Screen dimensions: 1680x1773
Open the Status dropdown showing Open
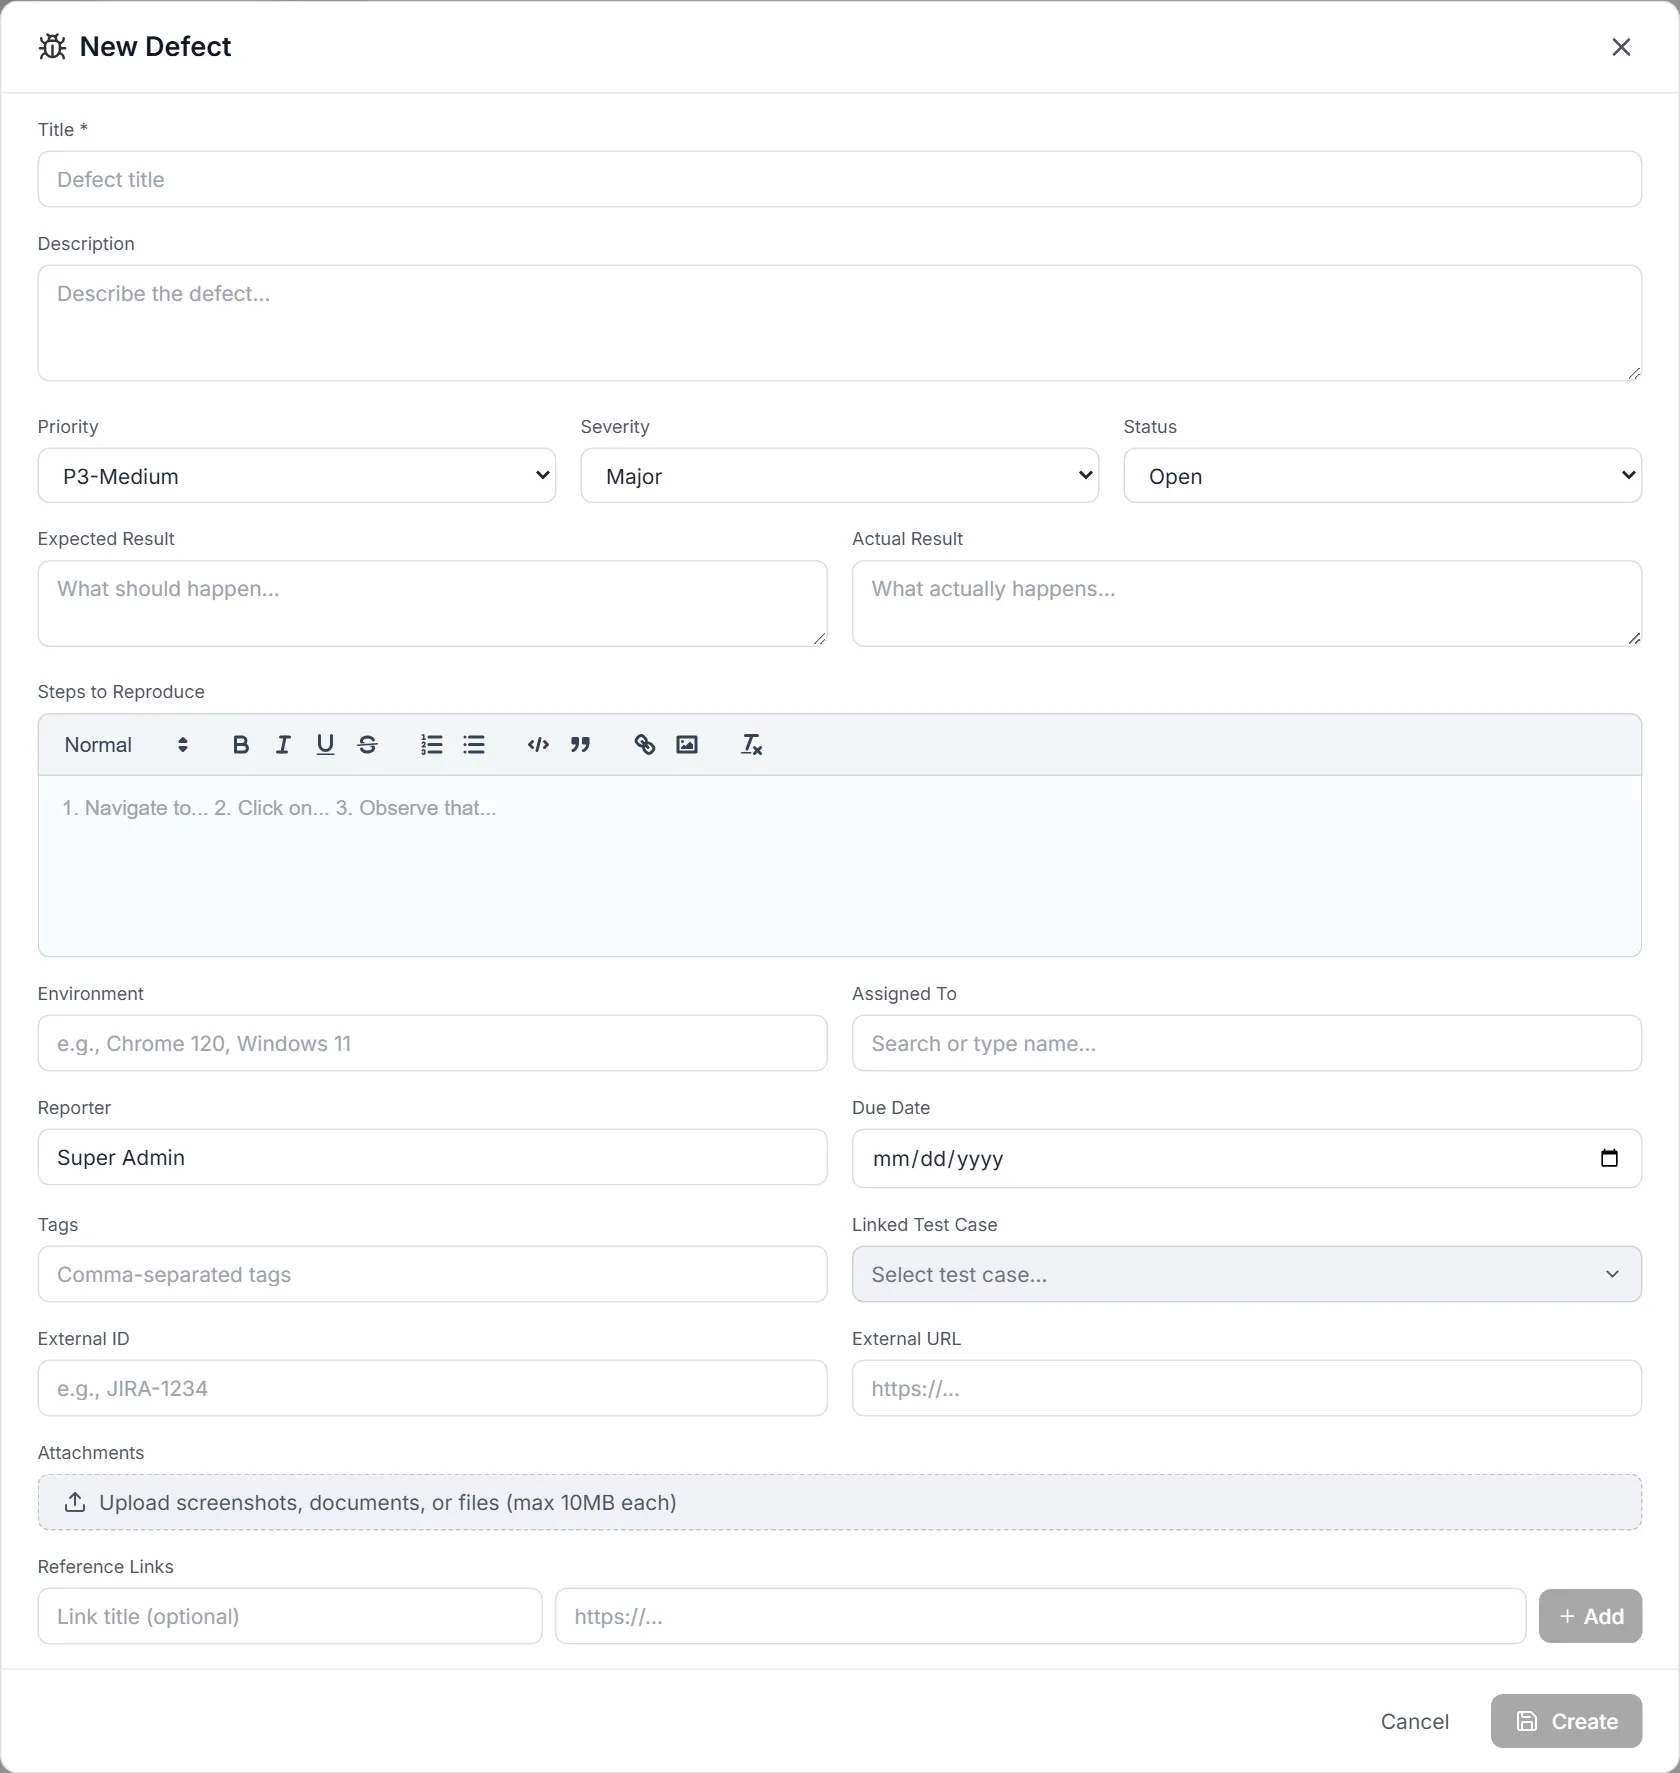tap(1382, 476)
